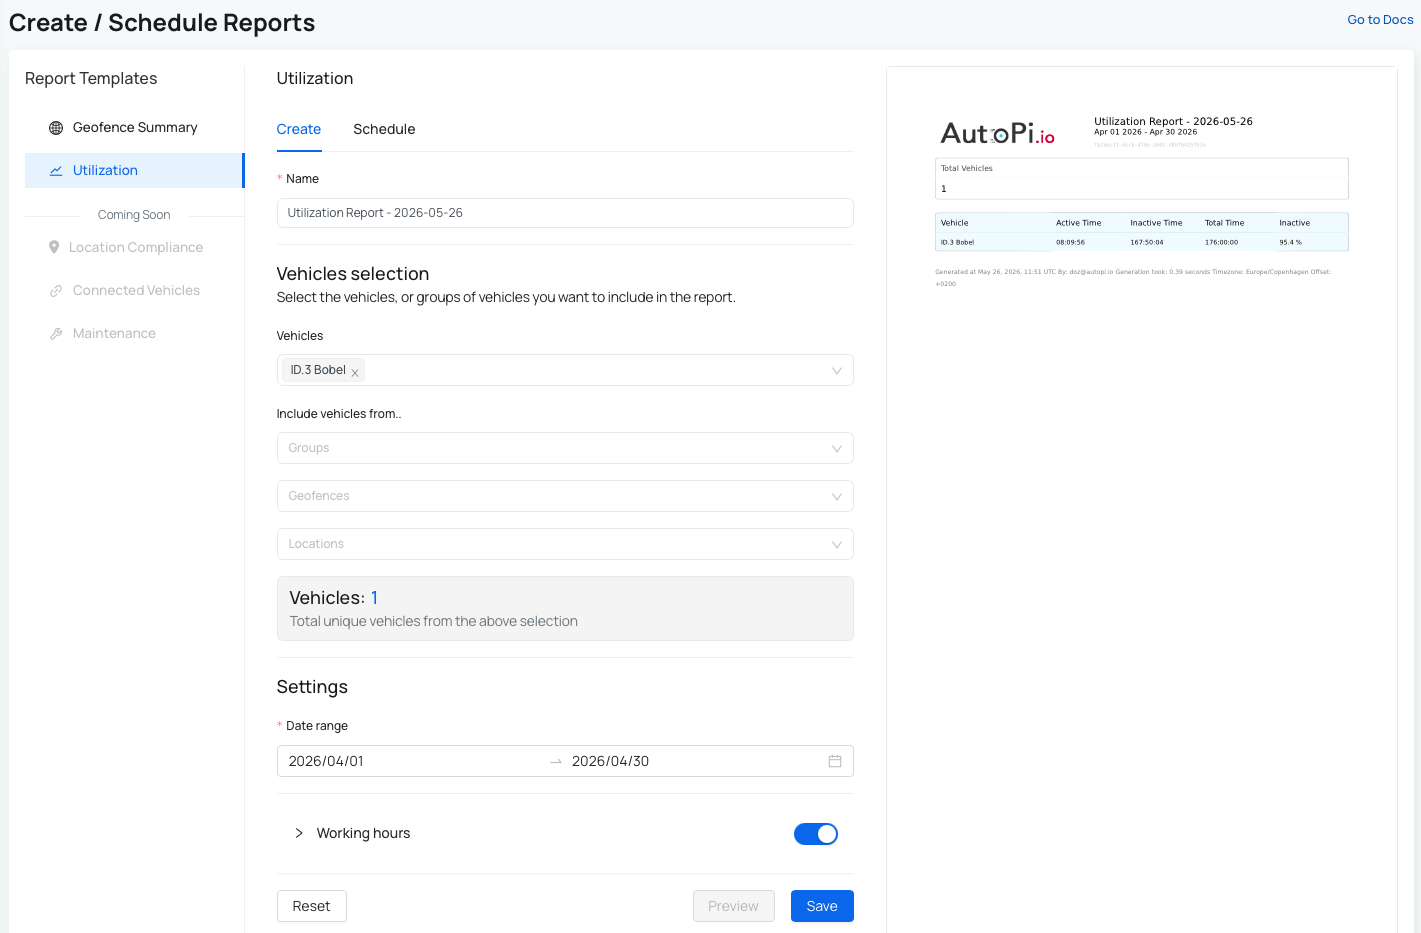Click the chart icon beside Utilization
The image size is (1421, 933).
[56, 171]
